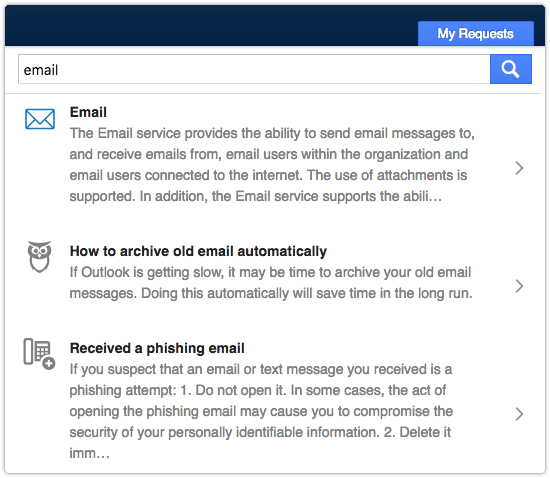
Task: Click into the search field containing email
Action: click(254, 69)
